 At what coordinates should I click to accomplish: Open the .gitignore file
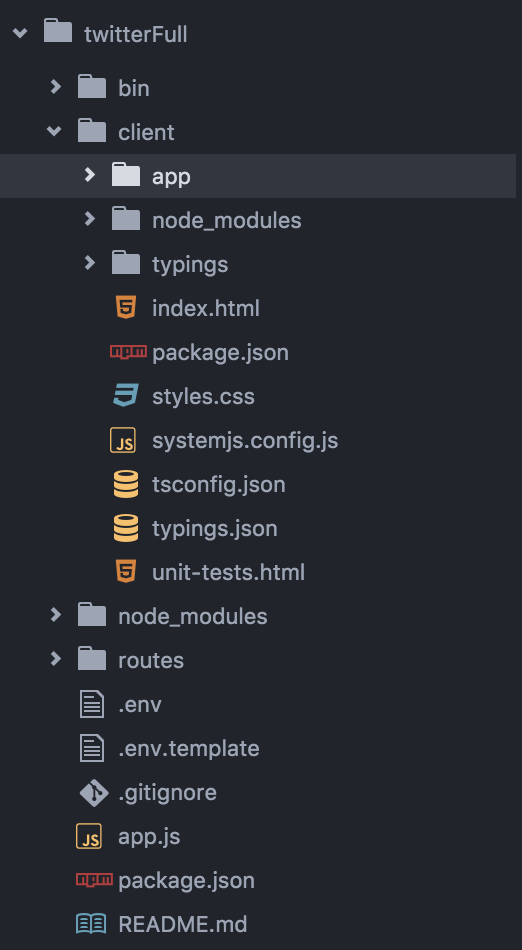tap(167, 793)
